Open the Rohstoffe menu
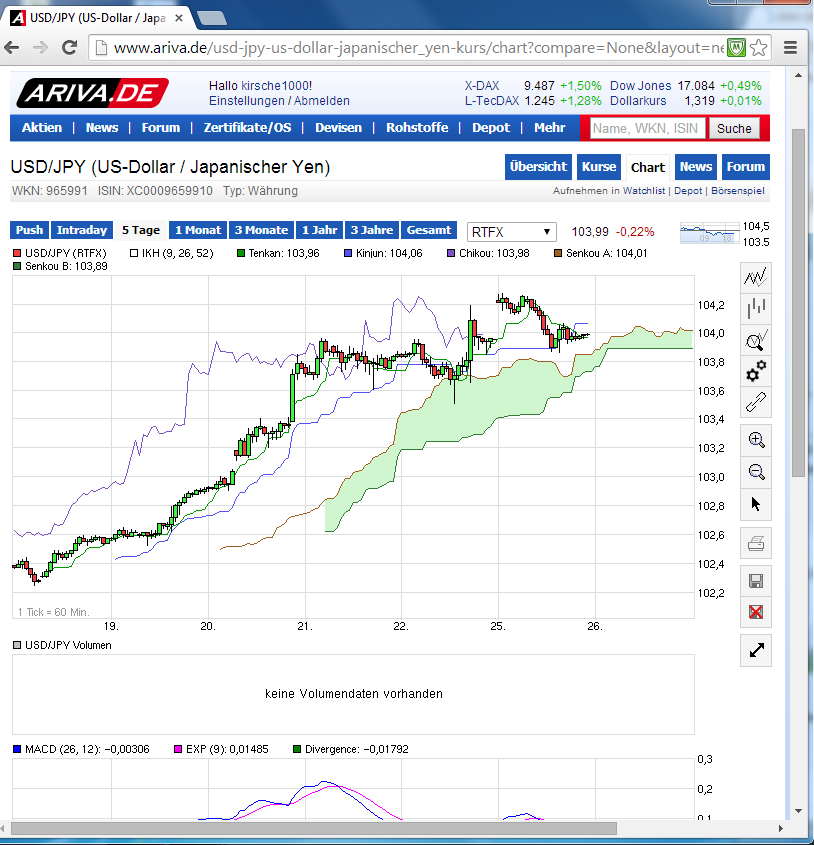Image resolution: width=814 pixels, height=845 pixels. [417, 128]
